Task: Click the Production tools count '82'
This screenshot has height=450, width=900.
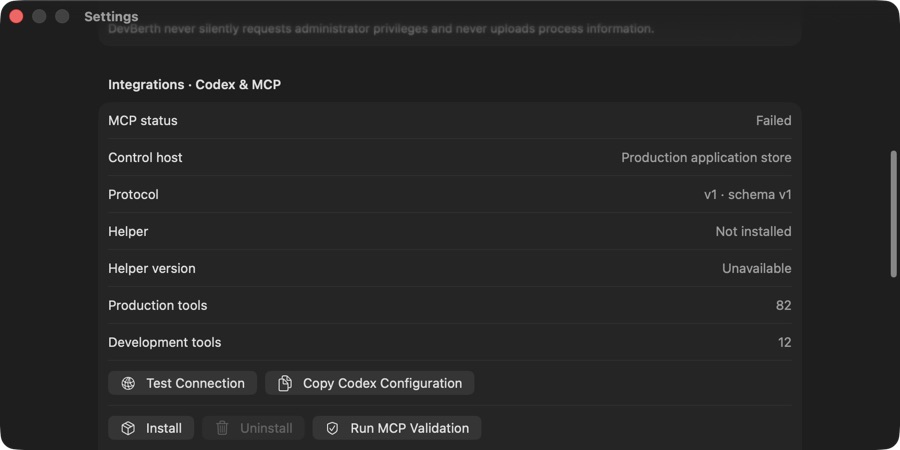Action: point(783,305)
